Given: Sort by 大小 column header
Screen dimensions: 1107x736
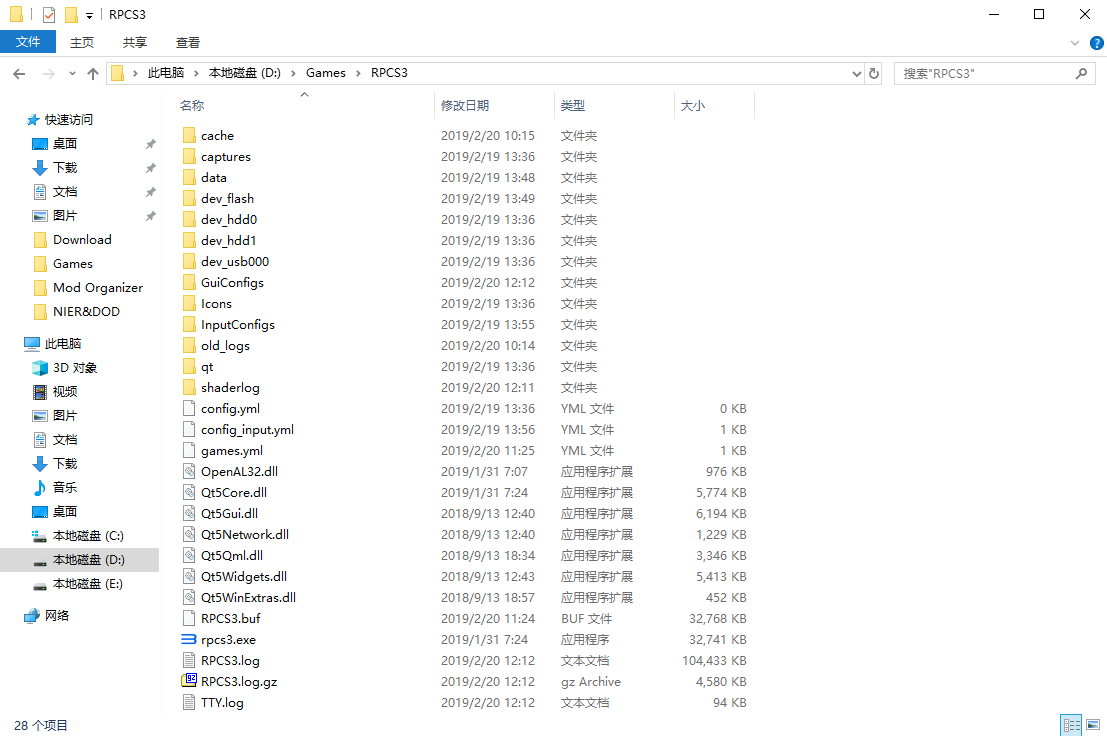Looking at the screenshot, I should [693, 106].
